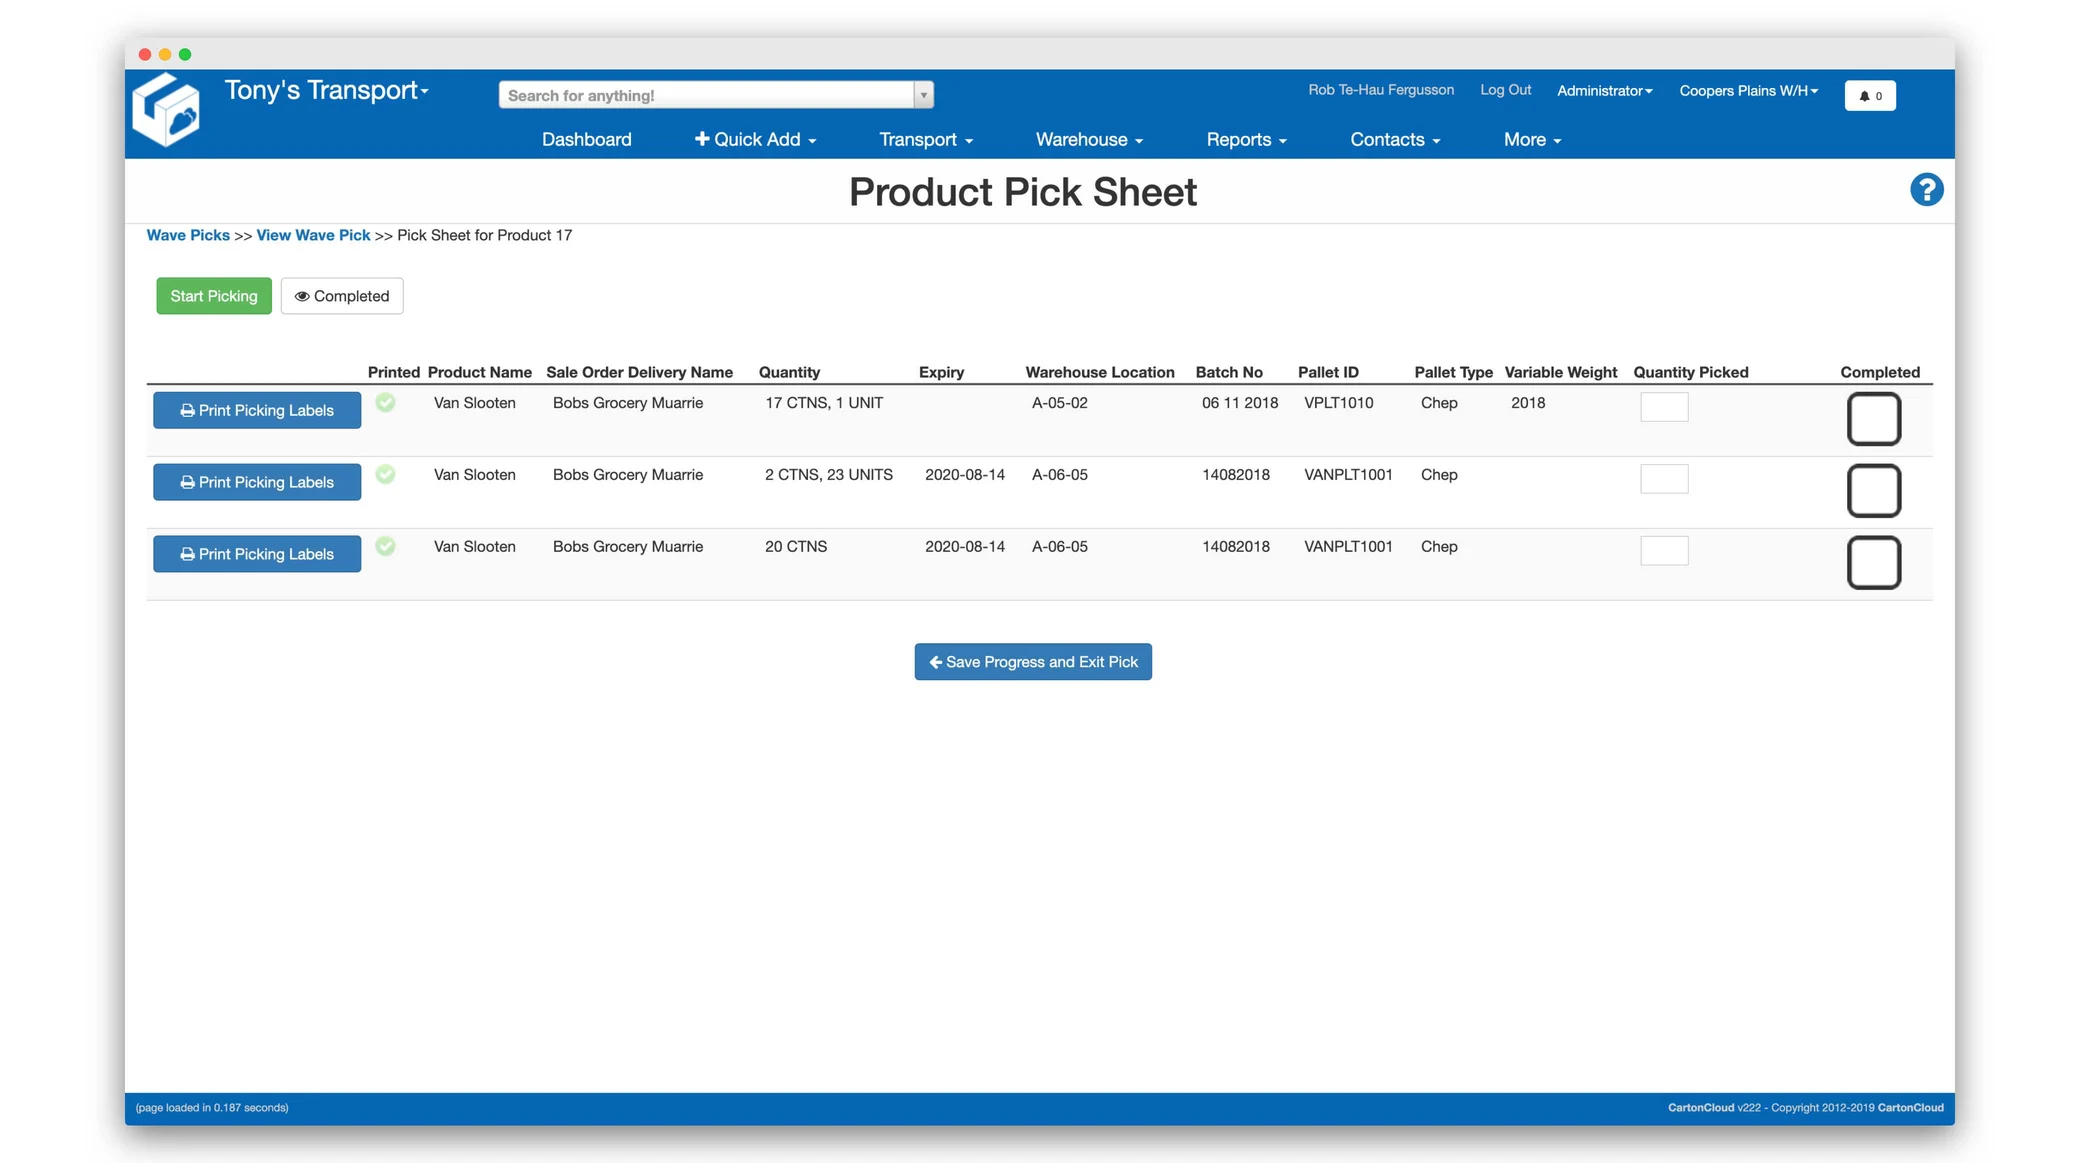Tick Completed checkbox for the 20 CTNS row
Screen dimensions: 2080x1163
pyautogui.click(x=1873, y=563)
